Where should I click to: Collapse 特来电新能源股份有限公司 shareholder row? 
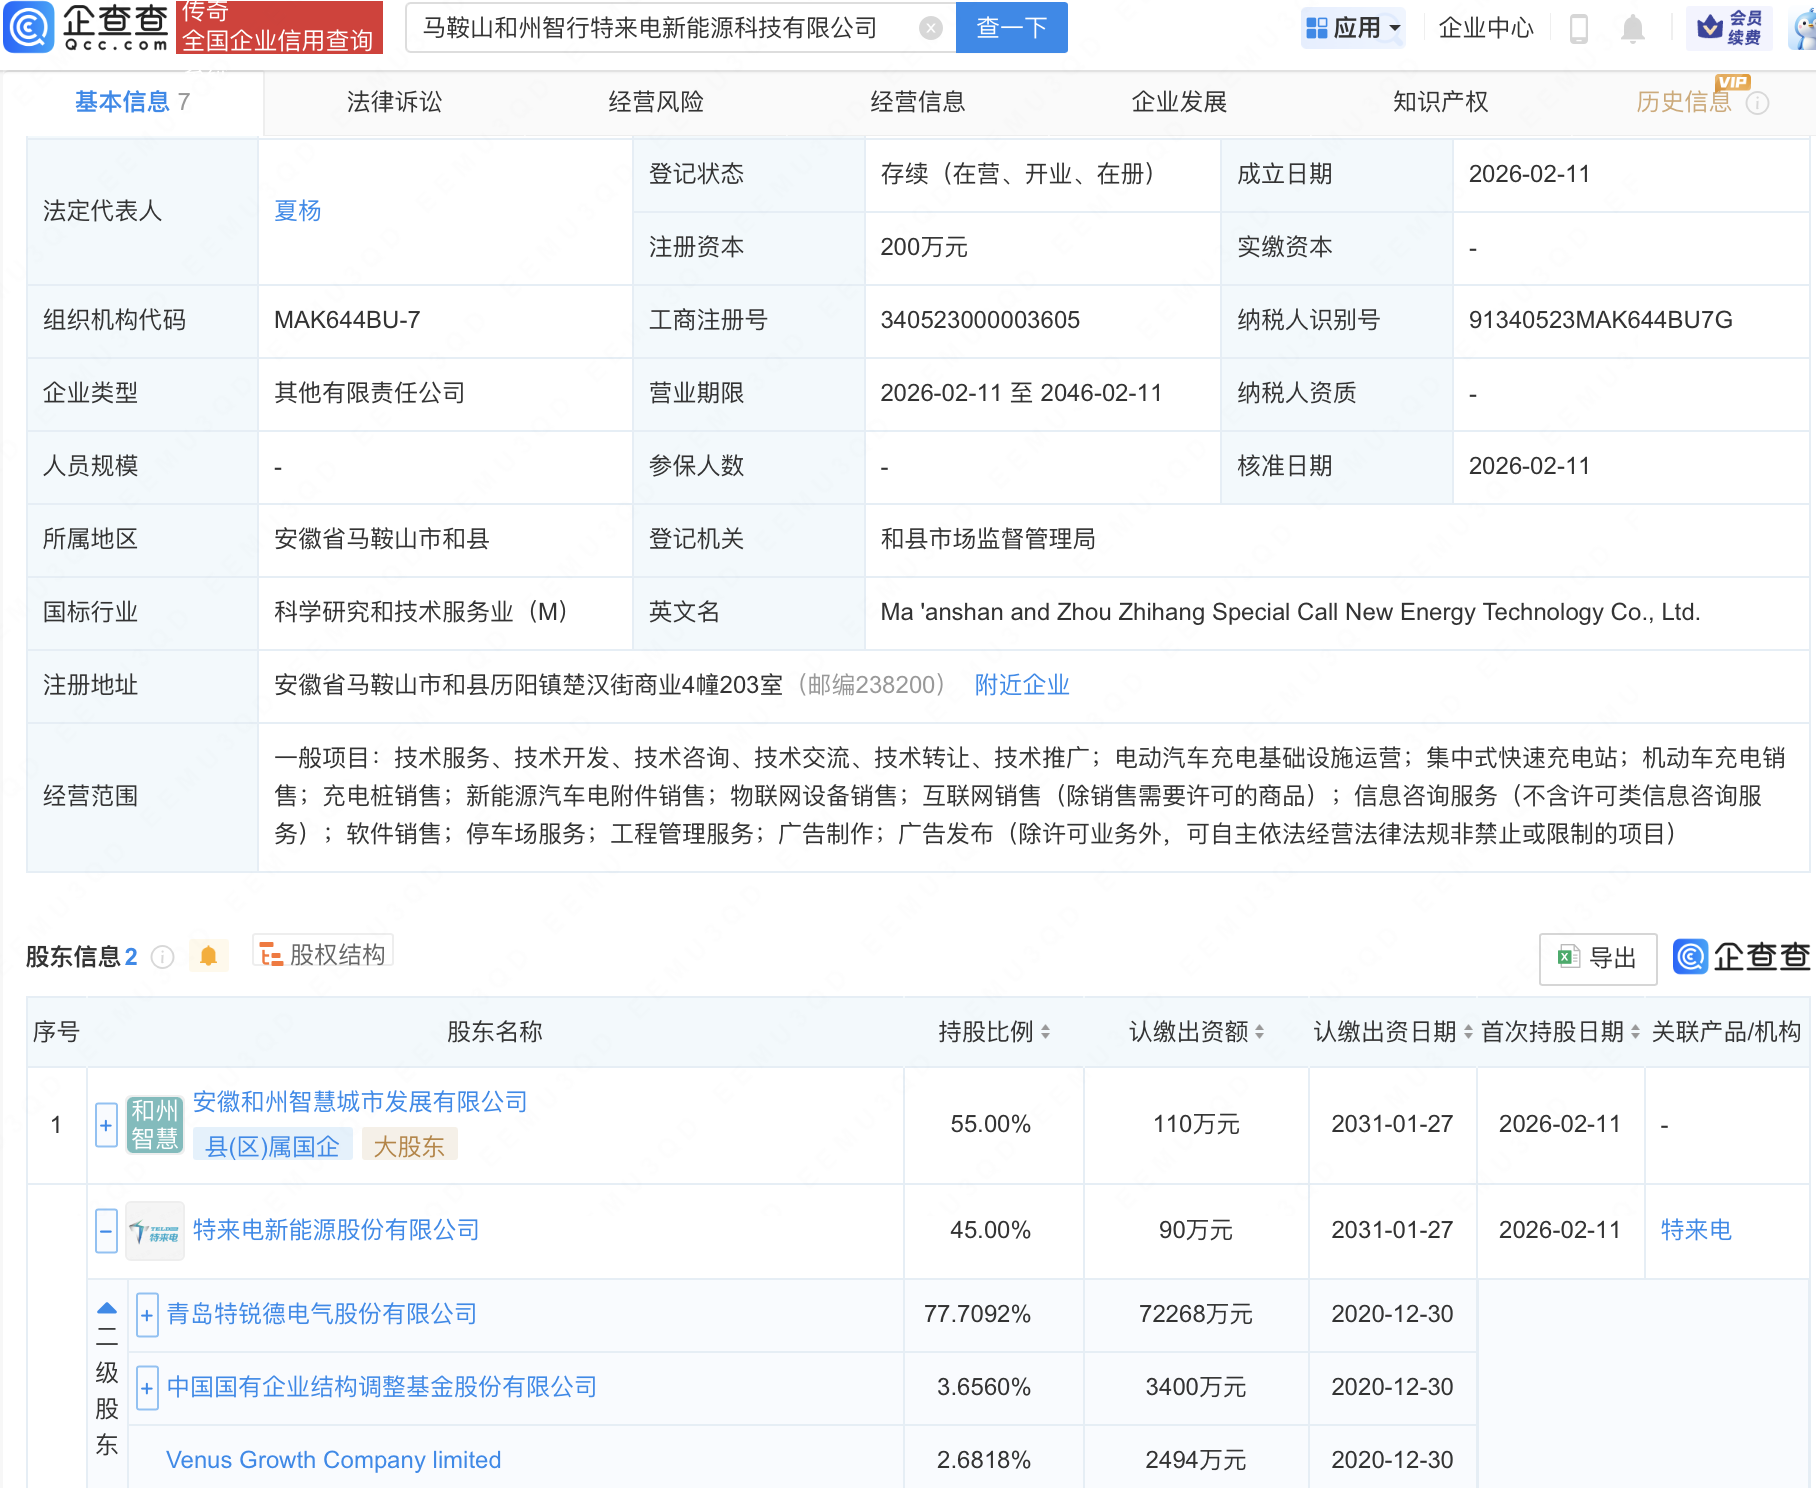click(106, 1230)
